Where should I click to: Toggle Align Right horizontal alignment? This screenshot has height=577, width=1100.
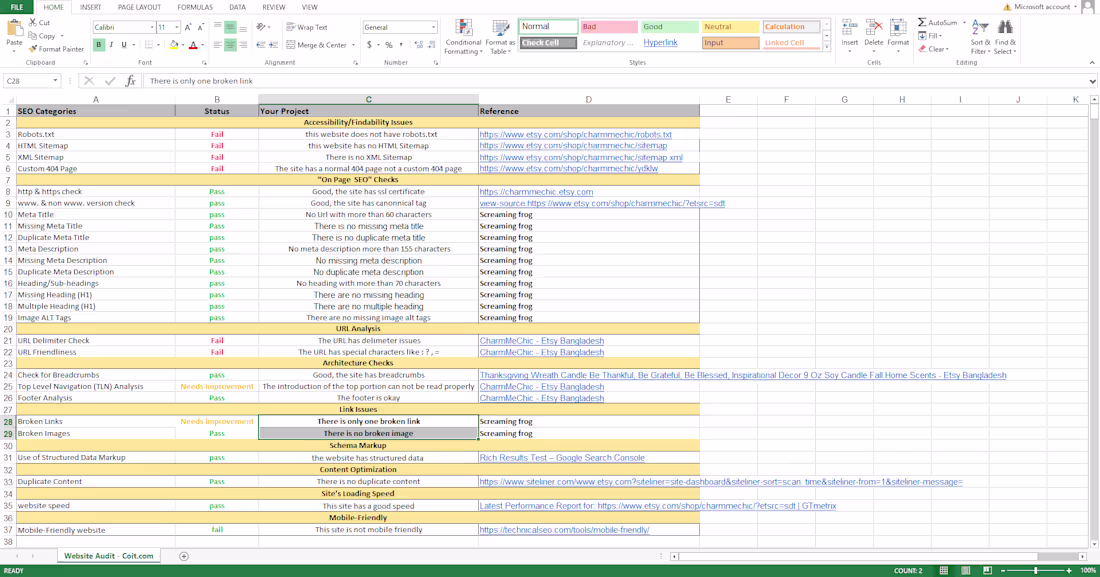click(x=243, y=45)
